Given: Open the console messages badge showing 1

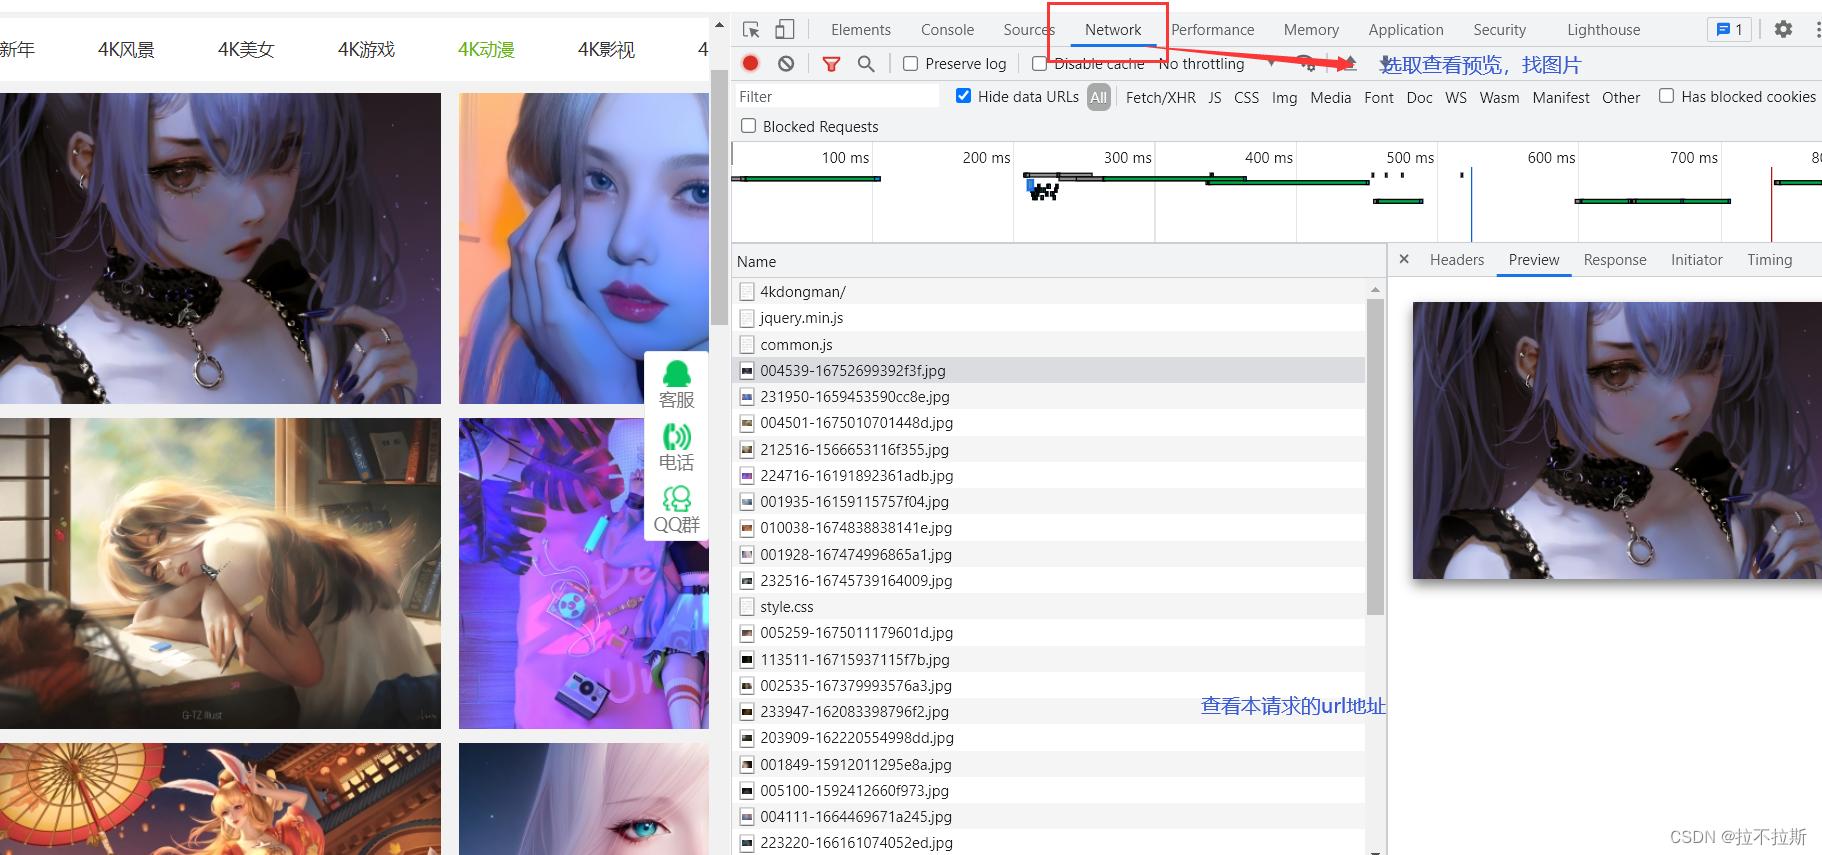Looking at the screenshot, I should pos(1729,29).
